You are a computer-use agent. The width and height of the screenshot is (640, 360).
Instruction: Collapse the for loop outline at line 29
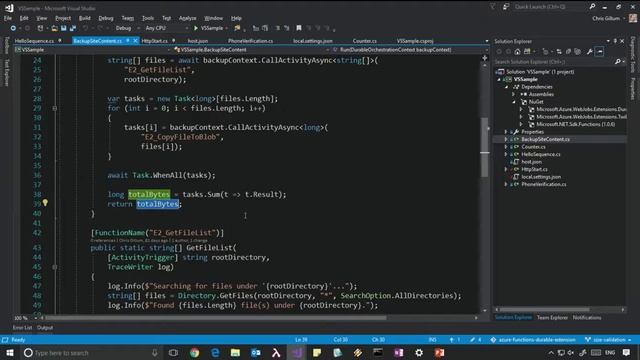click(x=55, y=108)
